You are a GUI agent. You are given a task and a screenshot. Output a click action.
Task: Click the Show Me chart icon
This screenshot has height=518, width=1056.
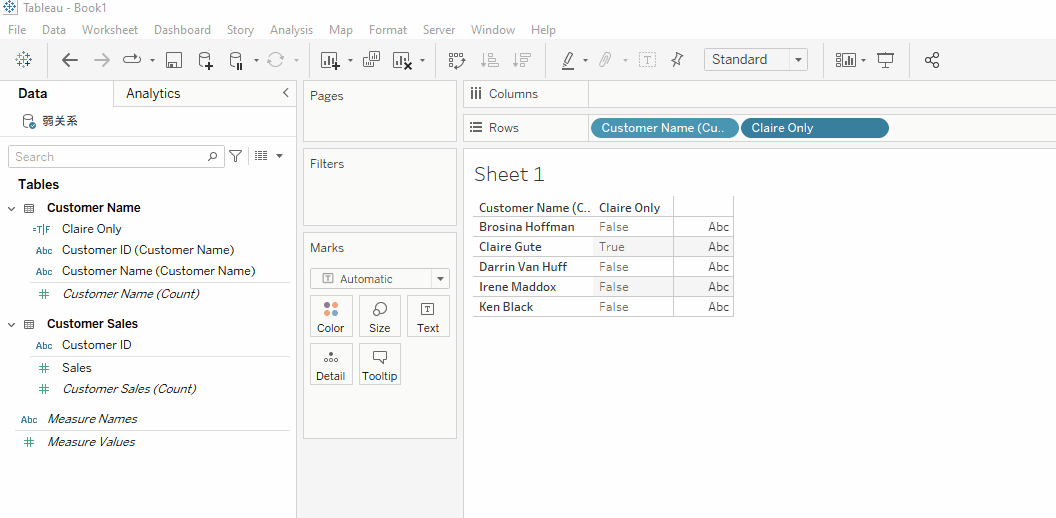(845, 60)
